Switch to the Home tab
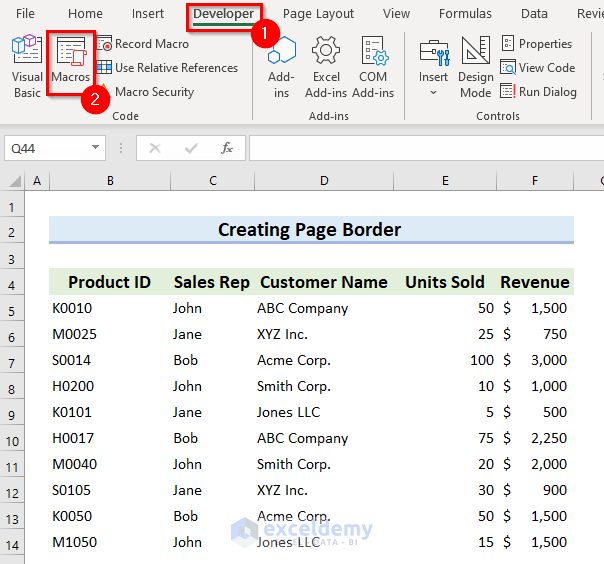Screen dimensions: 604x564 (85, 14)
